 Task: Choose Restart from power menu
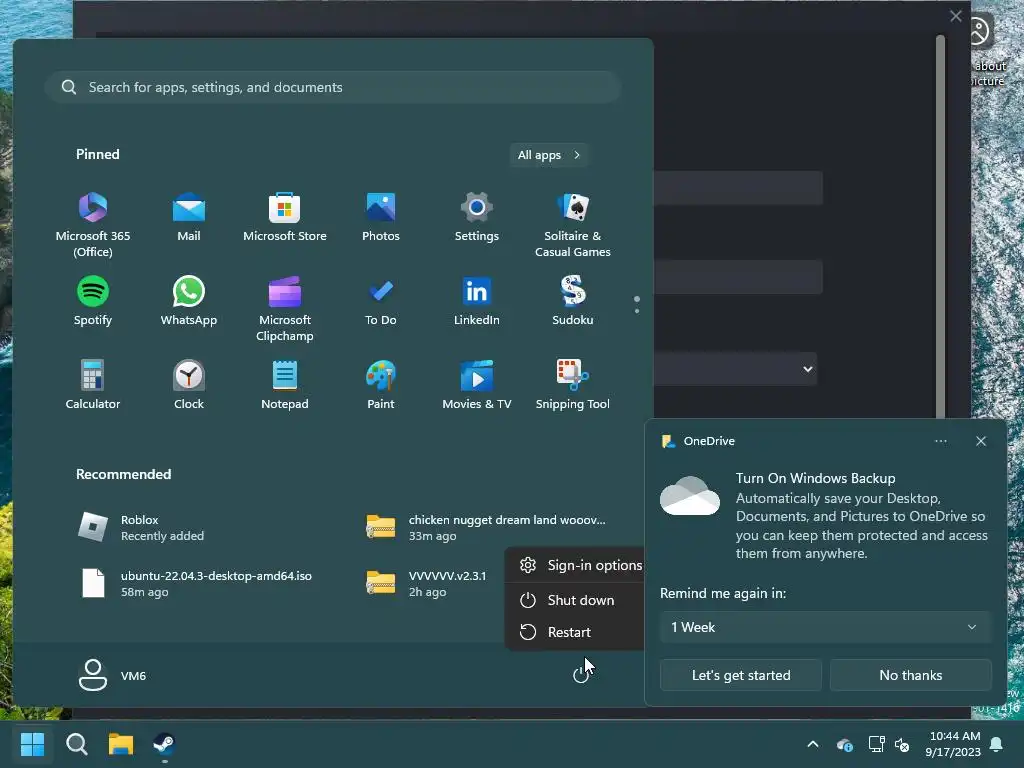click(575, 632)
